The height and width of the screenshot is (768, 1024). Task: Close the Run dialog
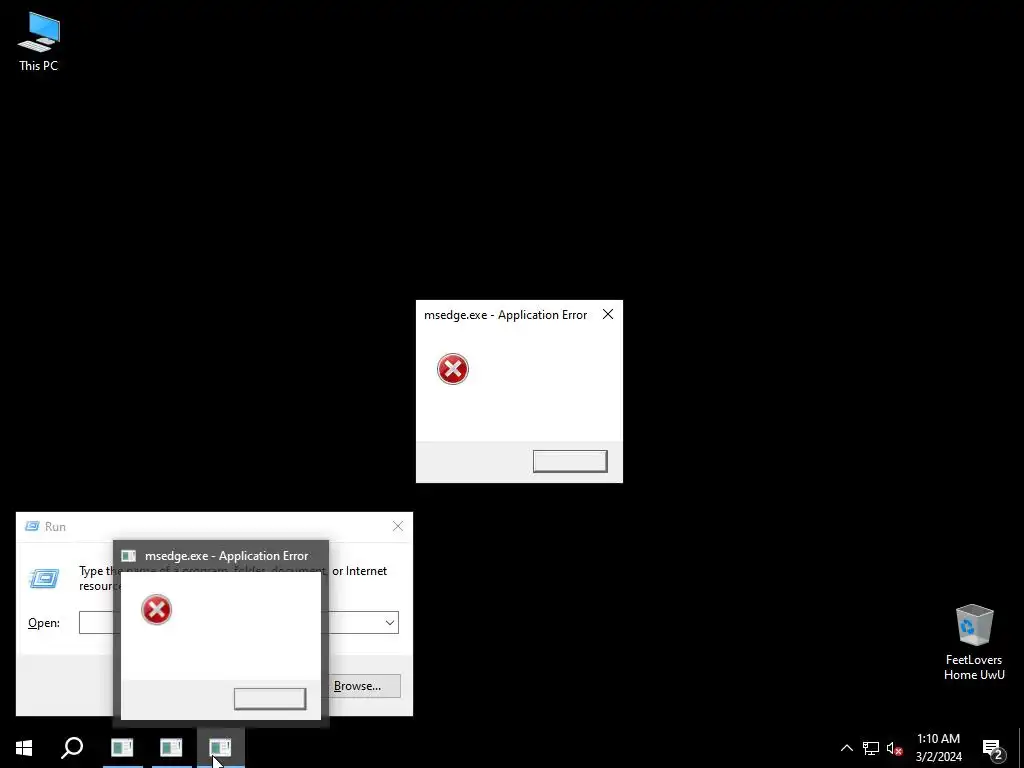pos(398,526)
